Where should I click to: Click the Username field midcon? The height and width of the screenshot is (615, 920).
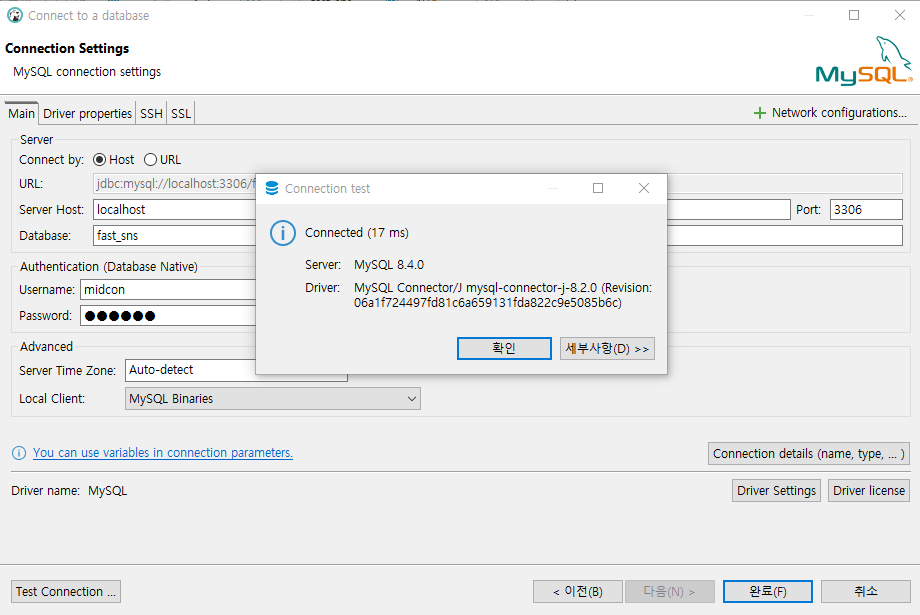tap(168, 290)
